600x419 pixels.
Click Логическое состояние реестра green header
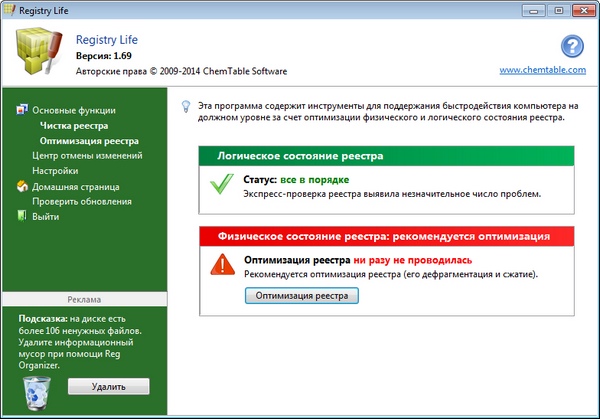(x=386, y=156)
